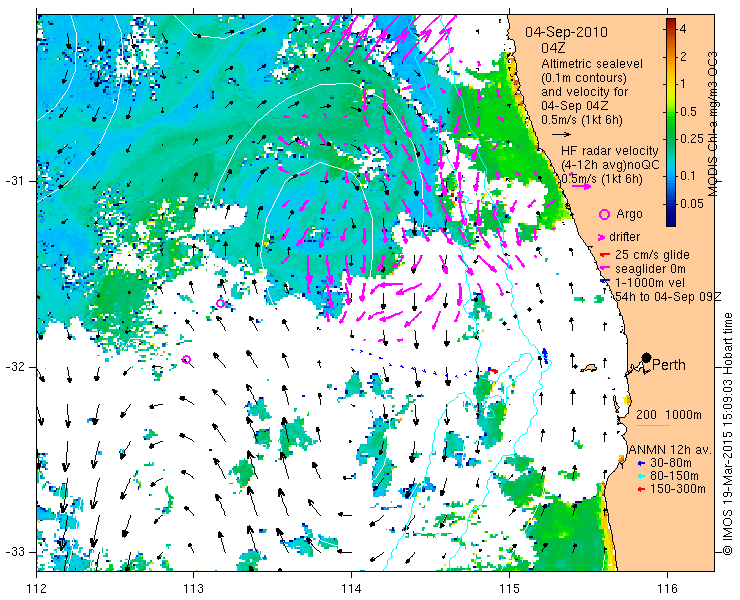Click the colorbar value 0.05
This screenshot has width=740, height=600.
(x=691, y=203)
